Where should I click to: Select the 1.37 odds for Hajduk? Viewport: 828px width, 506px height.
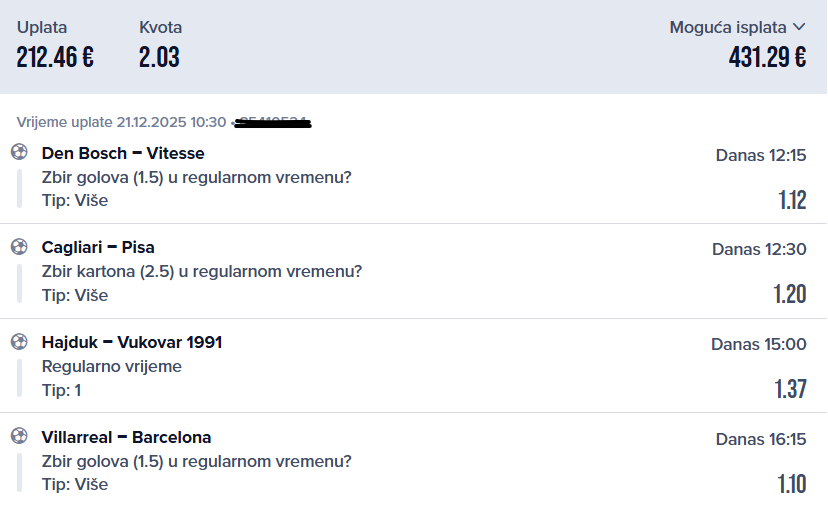[x=790, y=389]
